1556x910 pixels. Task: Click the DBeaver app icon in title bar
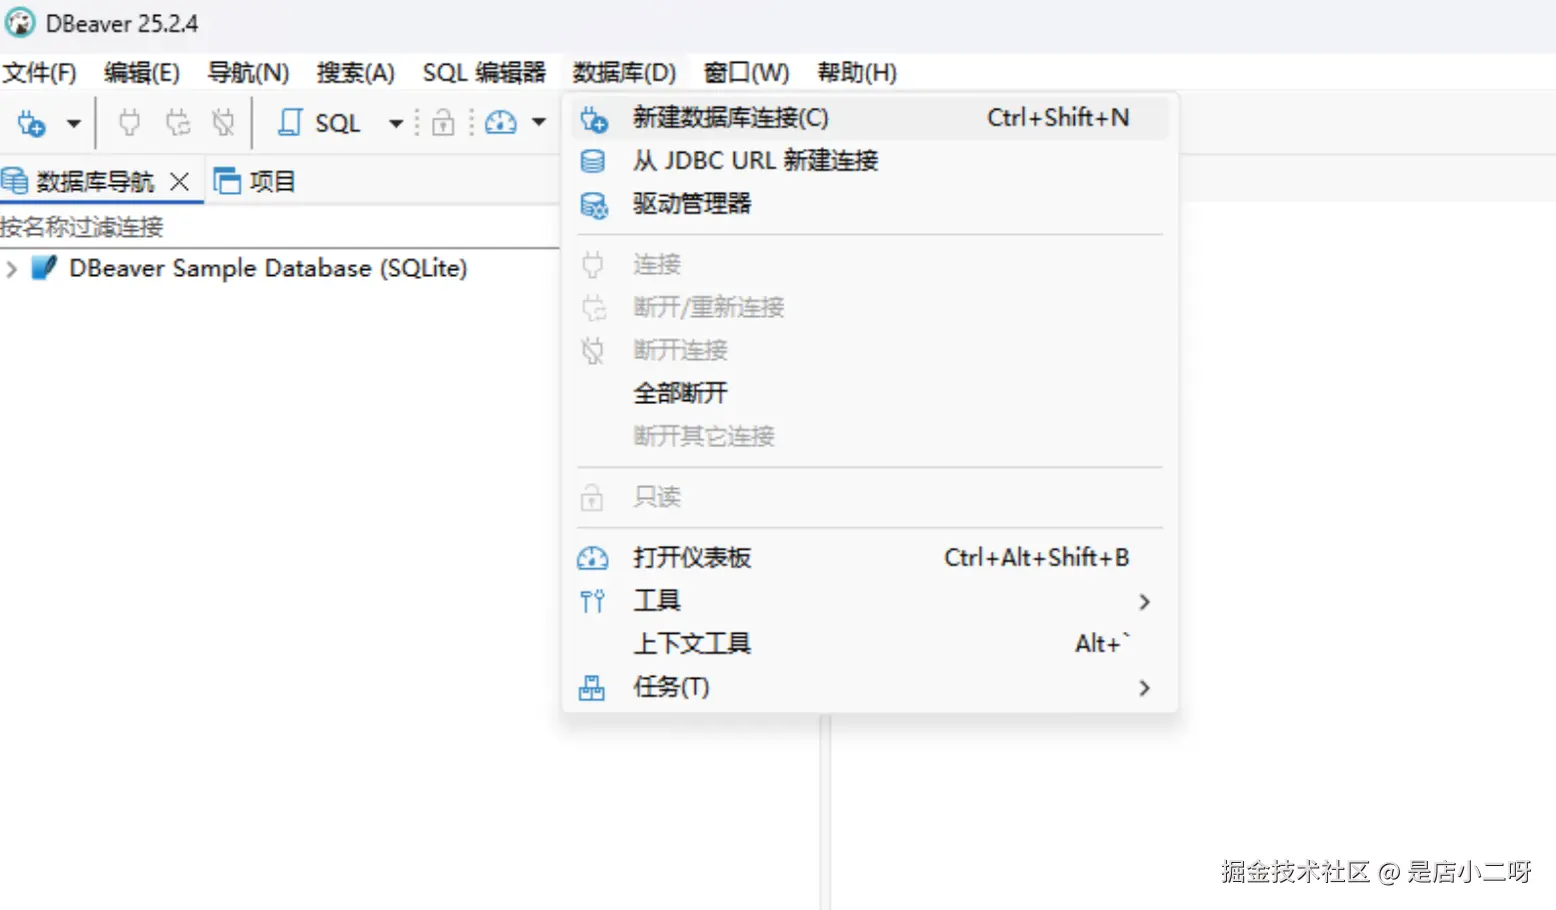(20, 23)
